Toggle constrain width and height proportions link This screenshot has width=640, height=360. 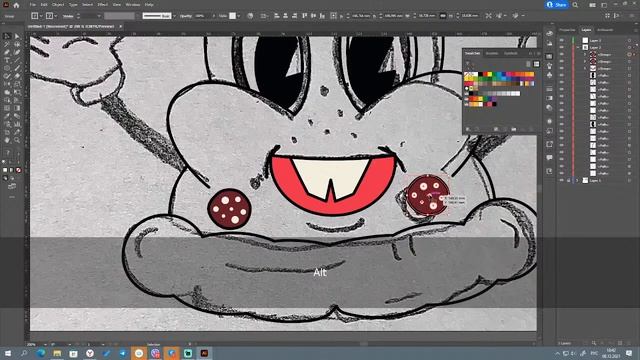pyautogui.click(x=442, y=16)
